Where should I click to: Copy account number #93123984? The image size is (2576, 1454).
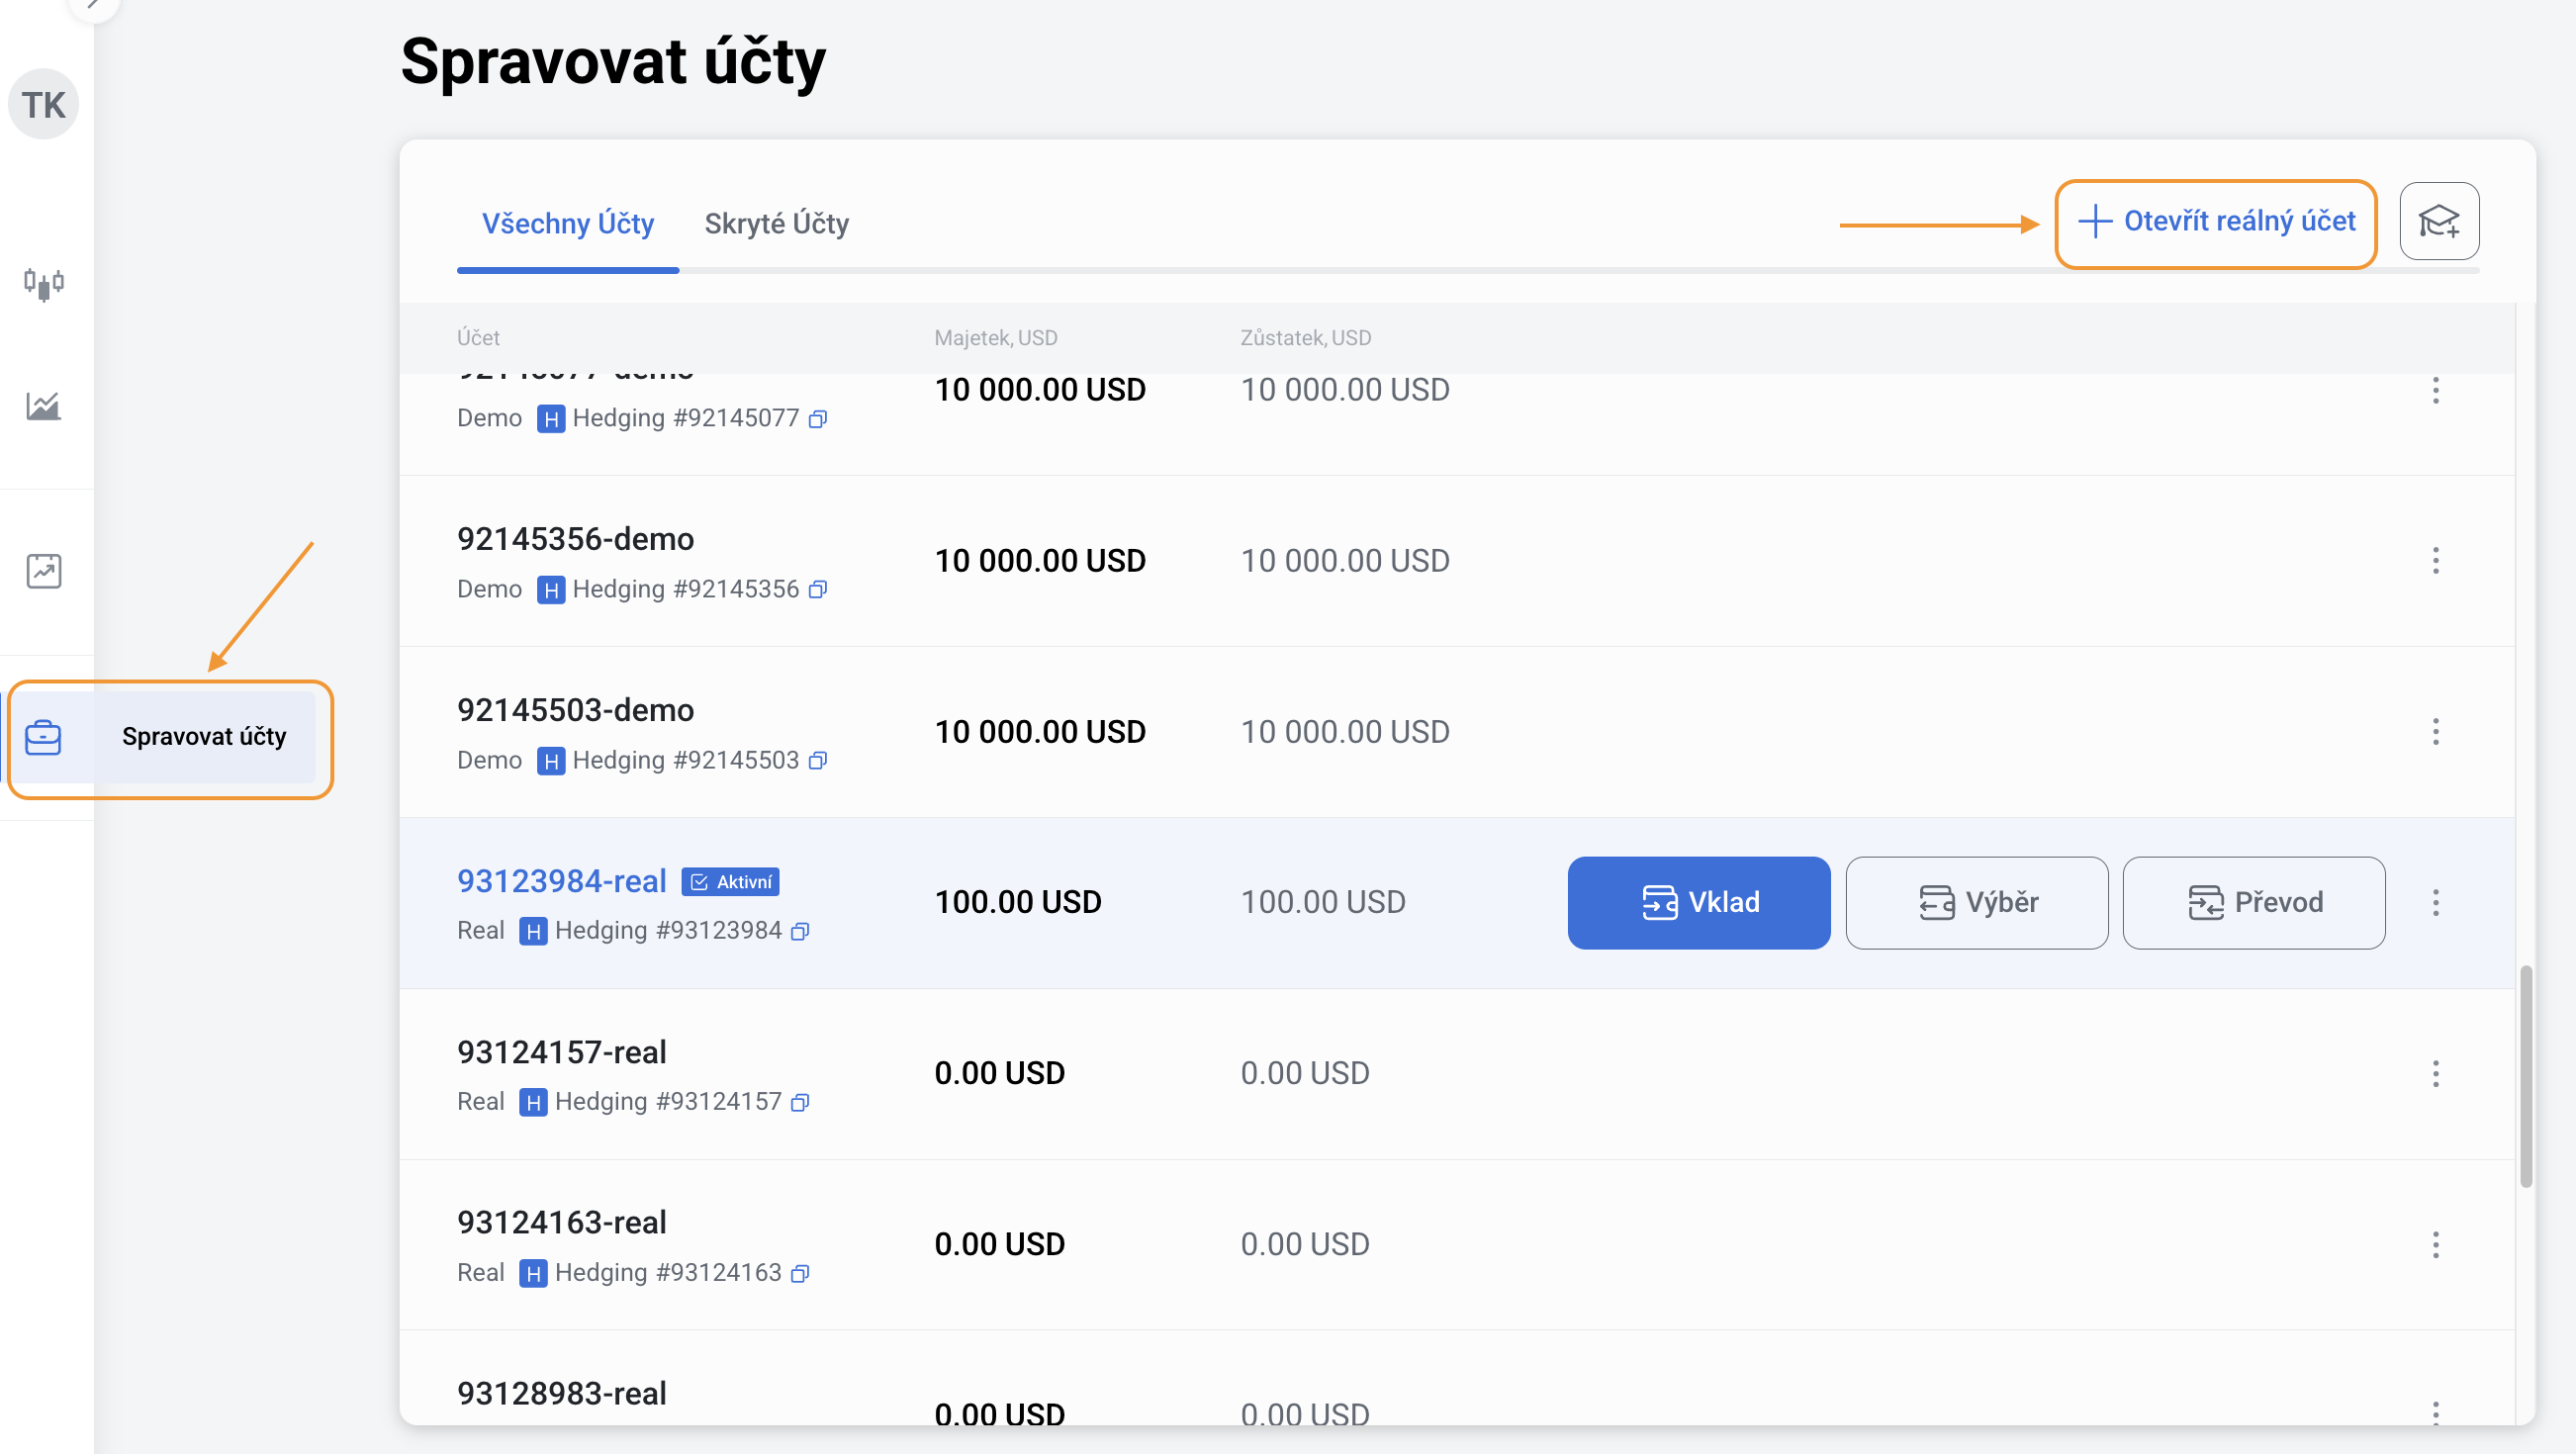click(x=800, y=932)
